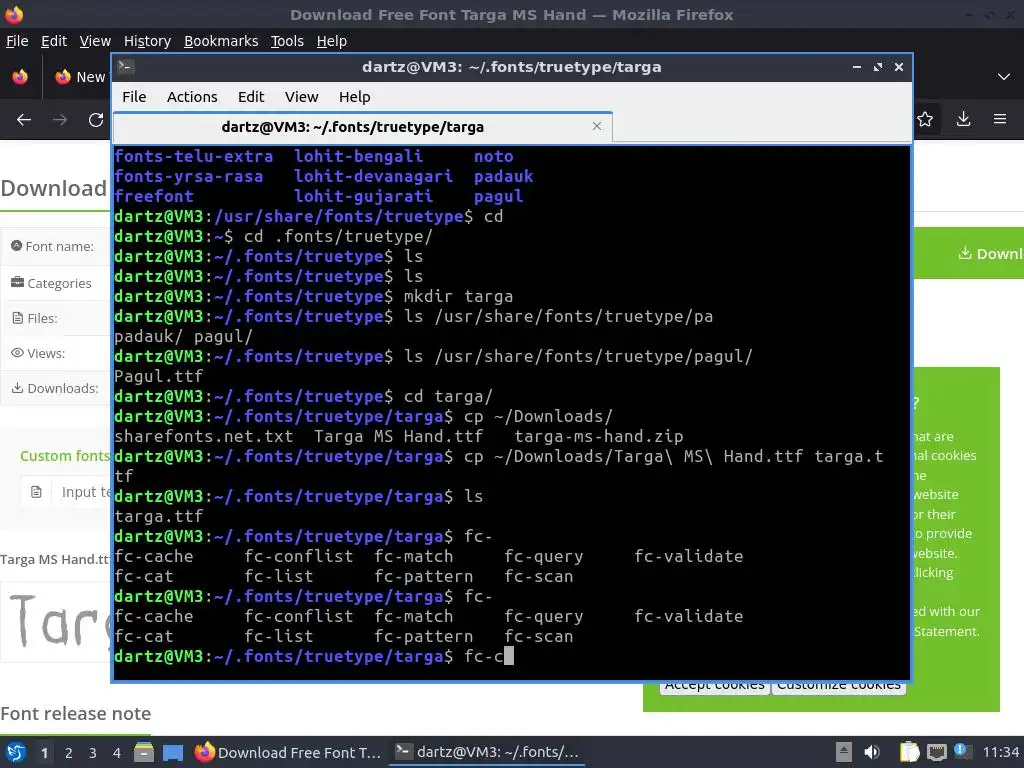Viewport: 1024px width, 768px height.
Task: Click clipboard tray icon
Action: (909, 752)
